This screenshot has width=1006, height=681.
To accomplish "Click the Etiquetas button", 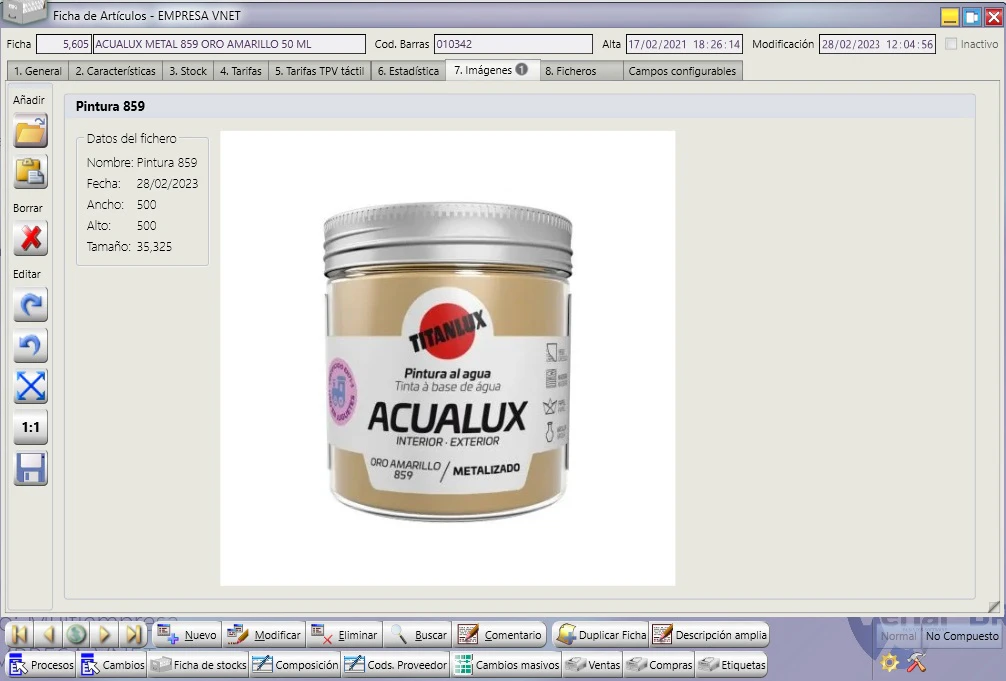I will tap(731, 665).
